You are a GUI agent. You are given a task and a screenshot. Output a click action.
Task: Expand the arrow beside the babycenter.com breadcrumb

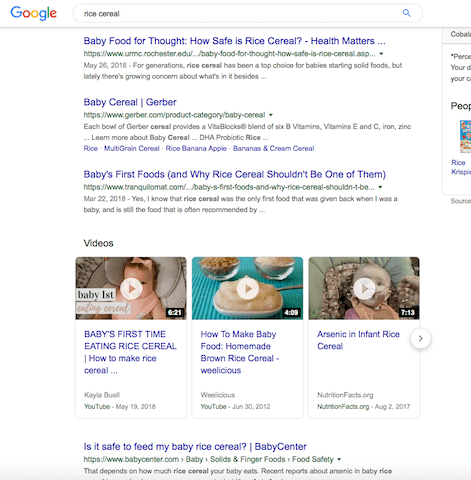(x=339, y=459)
